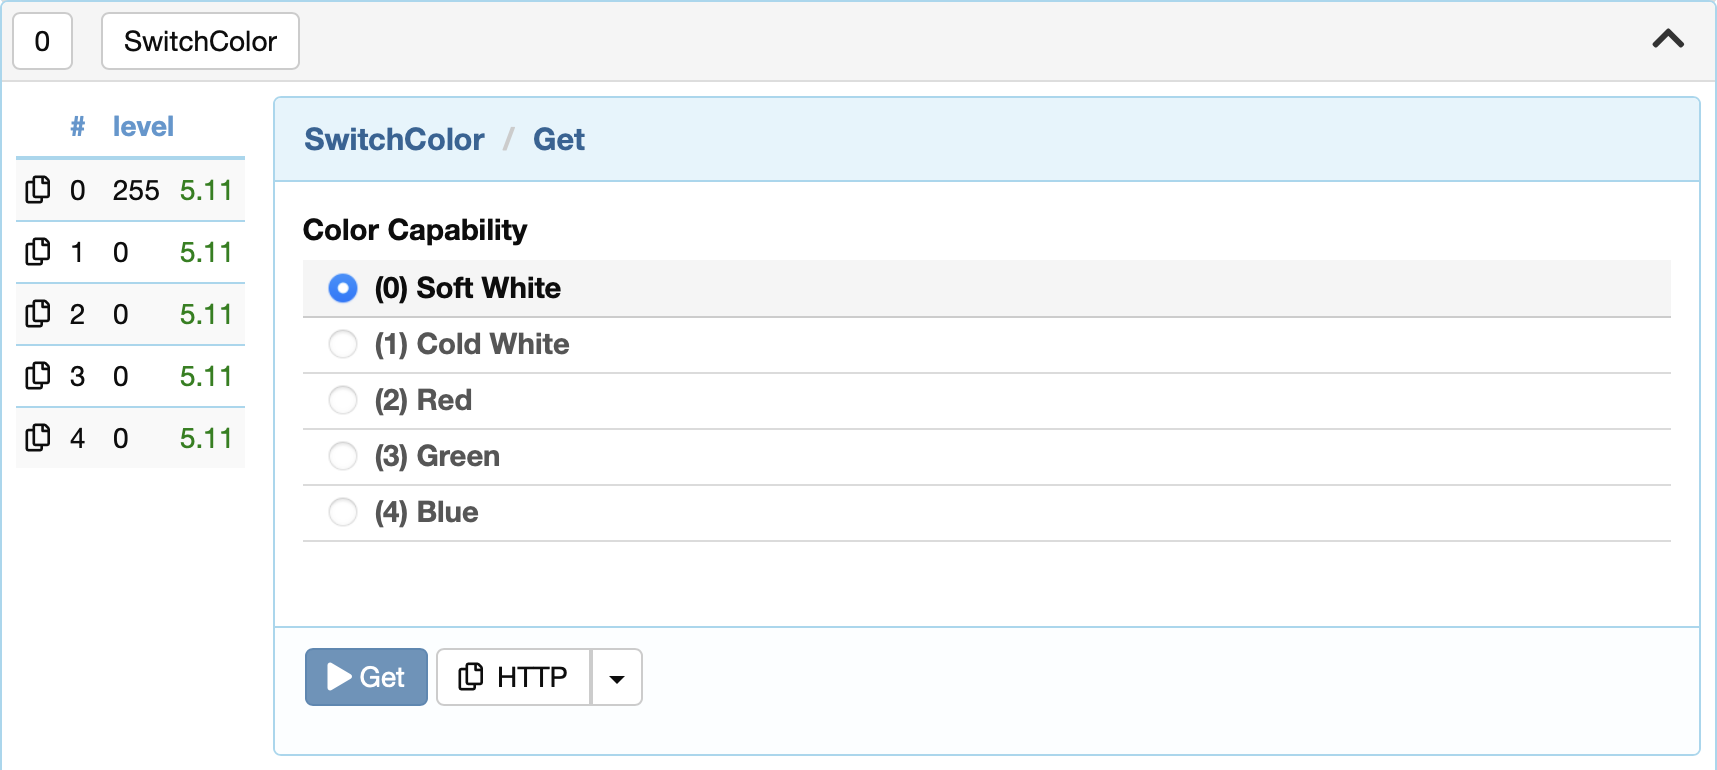Click the 5.11 timestamp in row 2
The height and width of the screenshot is (770, 1717).
pos(206,314)
